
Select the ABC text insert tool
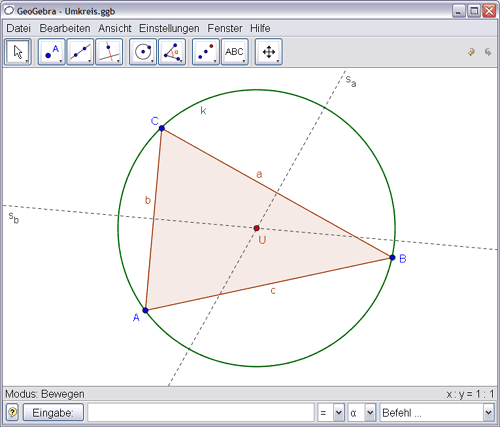coord(235,52)
